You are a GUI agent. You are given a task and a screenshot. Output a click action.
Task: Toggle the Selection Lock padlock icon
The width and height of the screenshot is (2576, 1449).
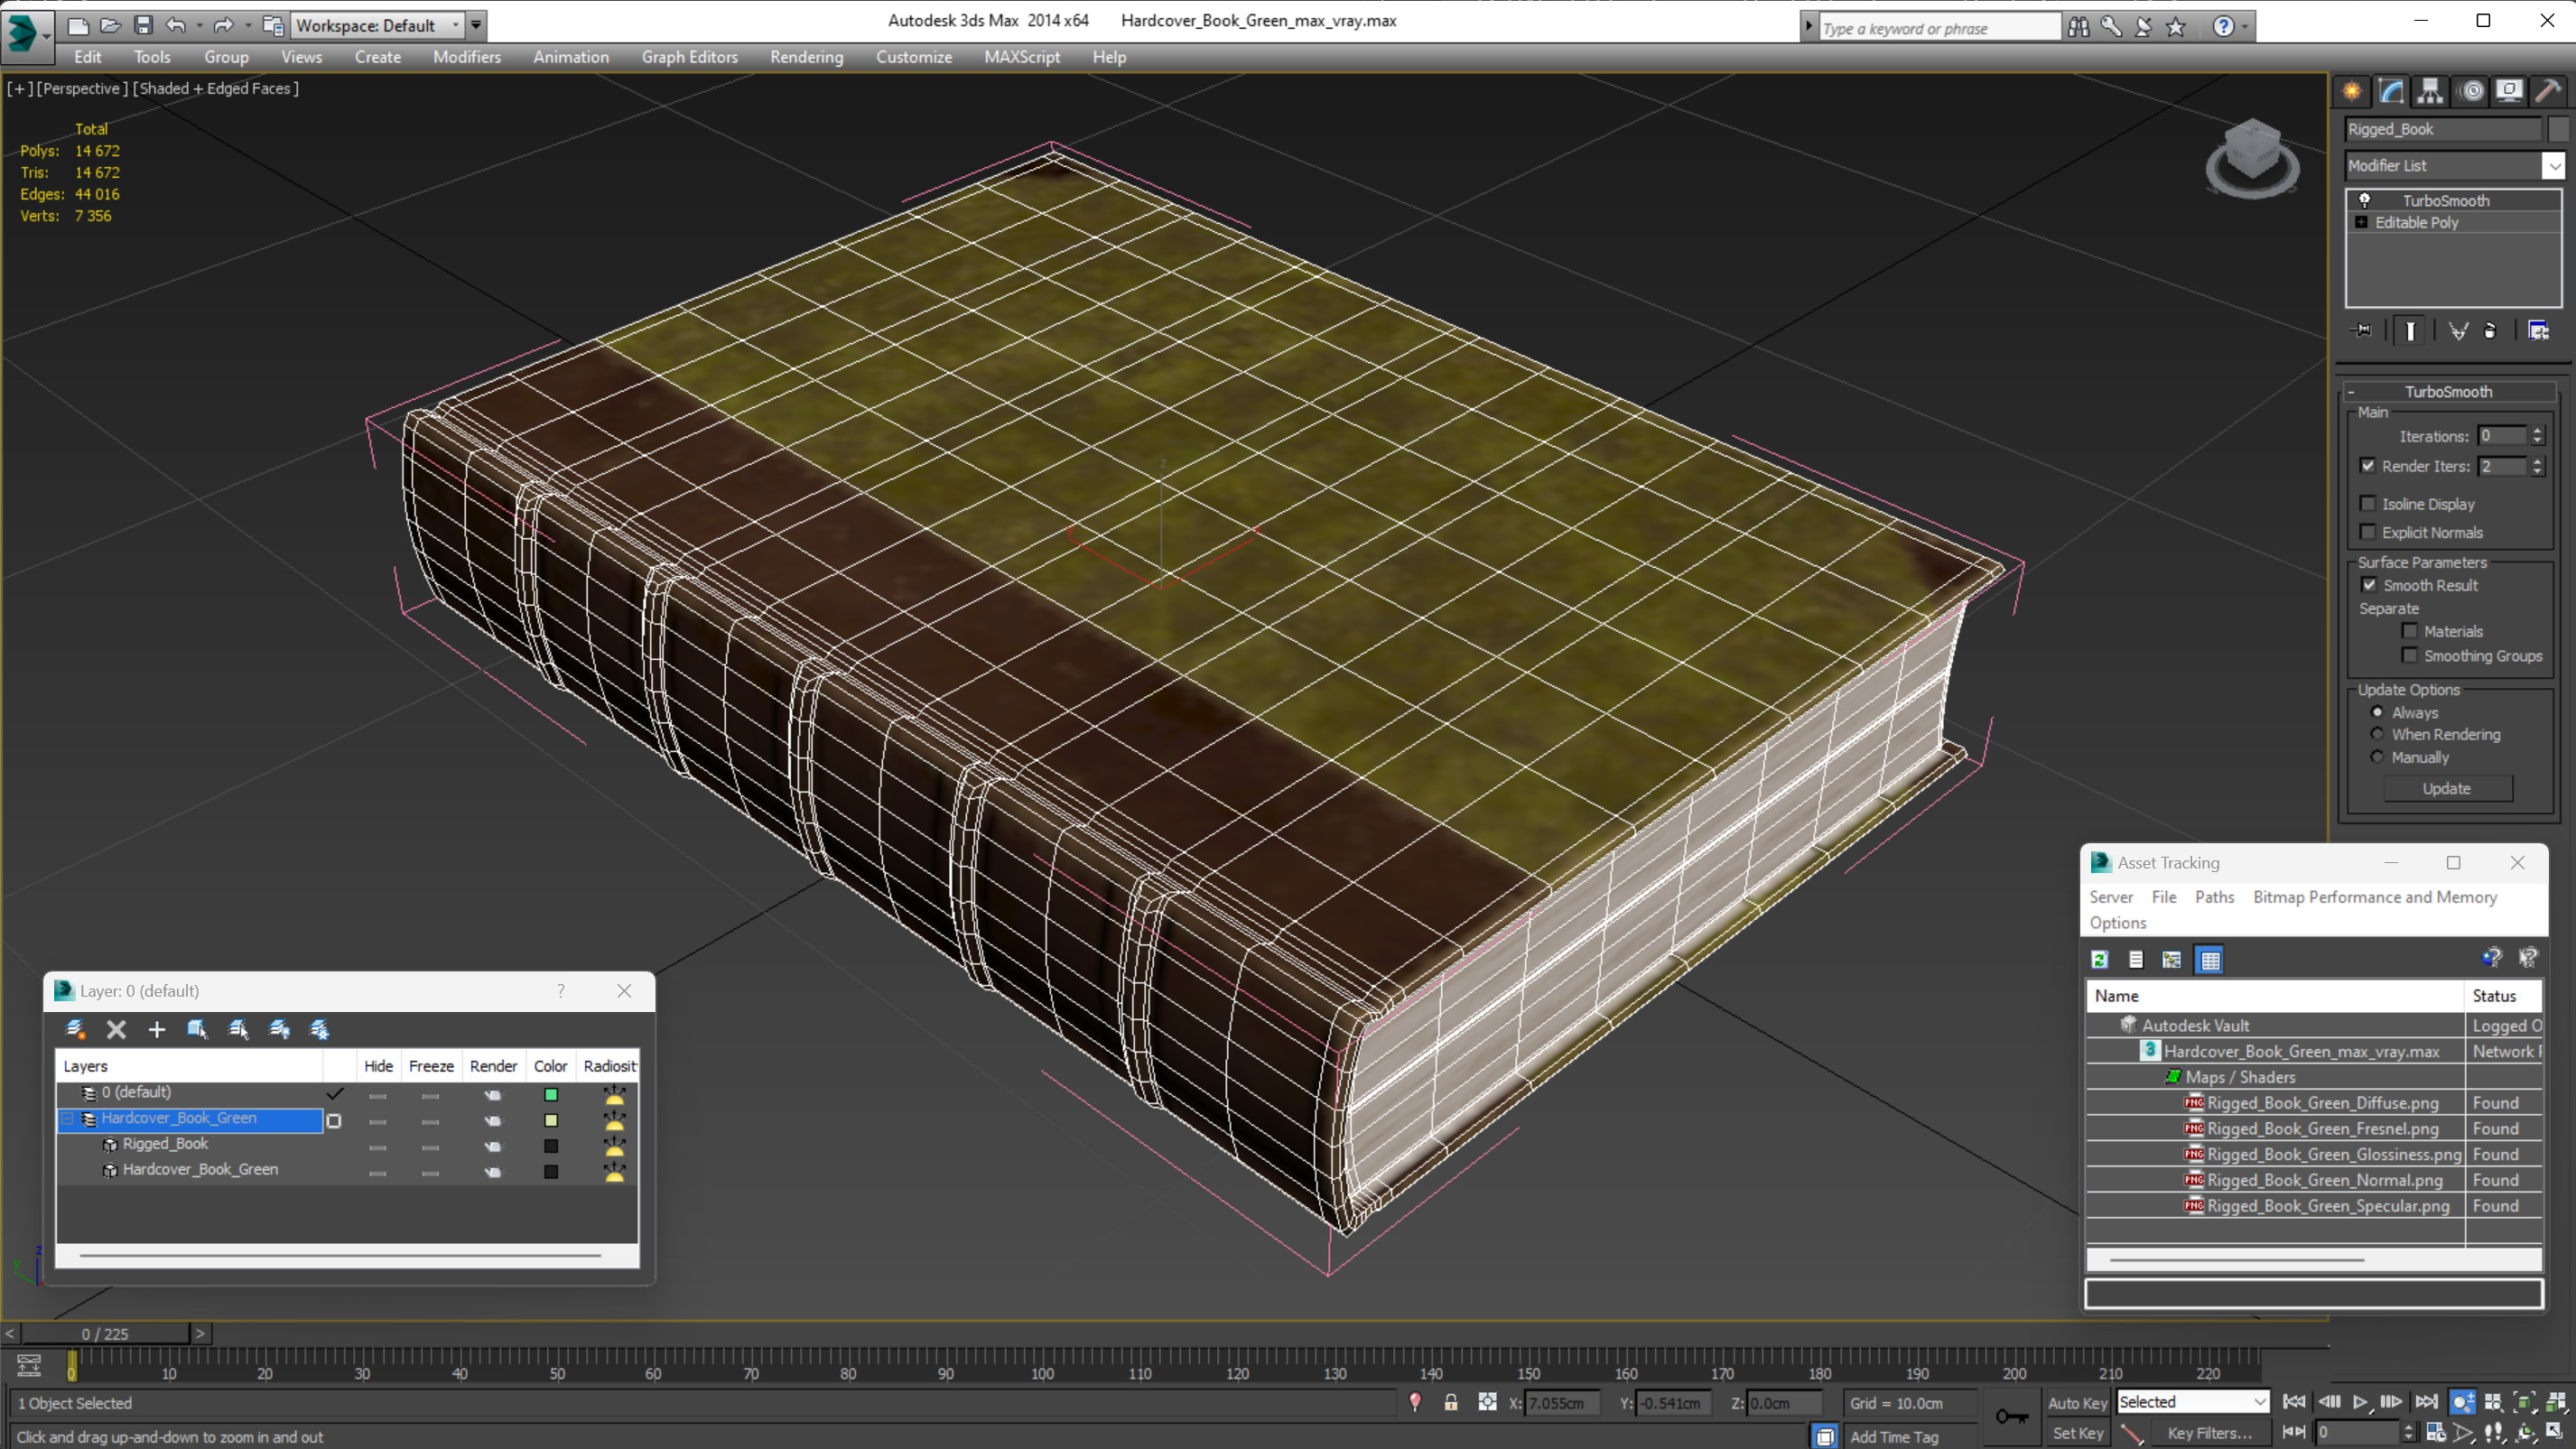pyautogui.click(x=1450, y=1402)
